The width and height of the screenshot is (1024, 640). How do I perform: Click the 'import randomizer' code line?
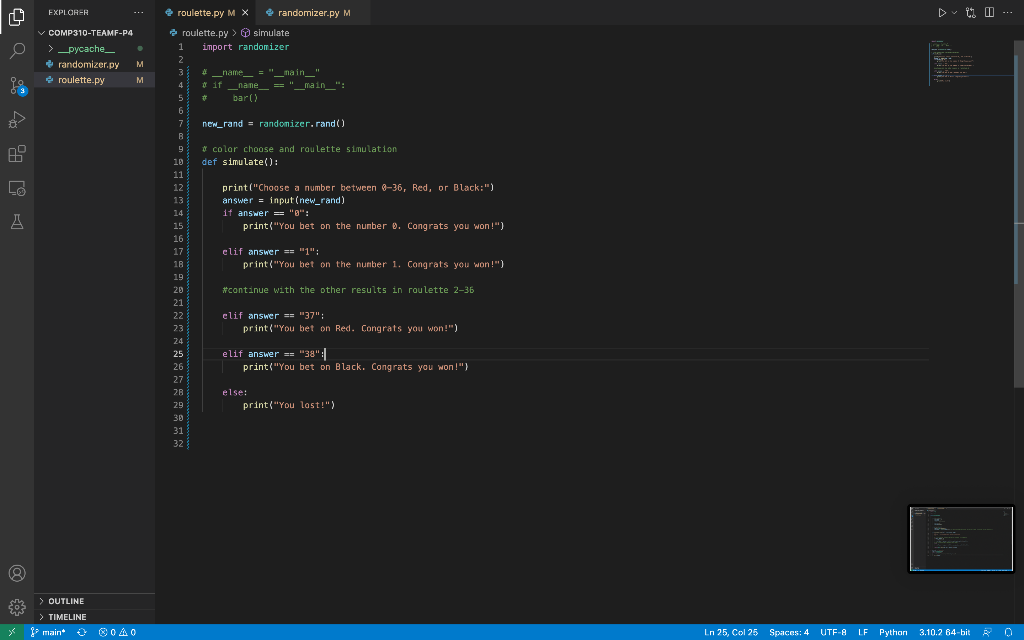pyautogui.click(x=245, y=47)
